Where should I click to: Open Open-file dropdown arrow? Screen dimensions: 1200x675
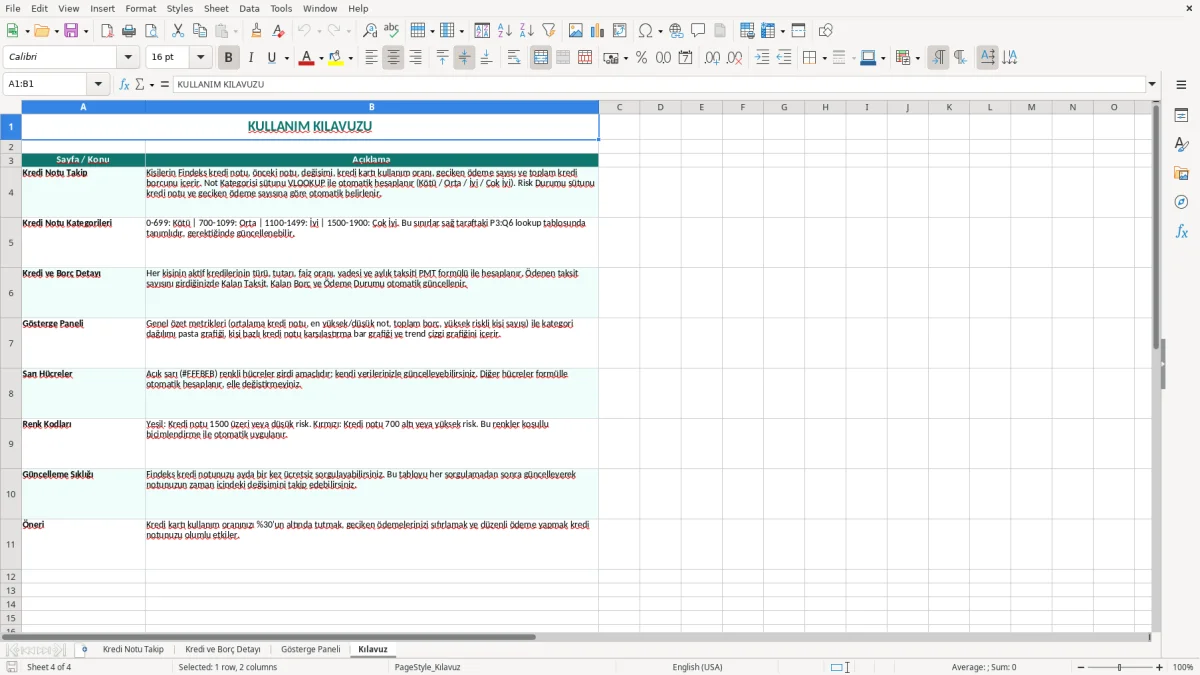point(55,31)
